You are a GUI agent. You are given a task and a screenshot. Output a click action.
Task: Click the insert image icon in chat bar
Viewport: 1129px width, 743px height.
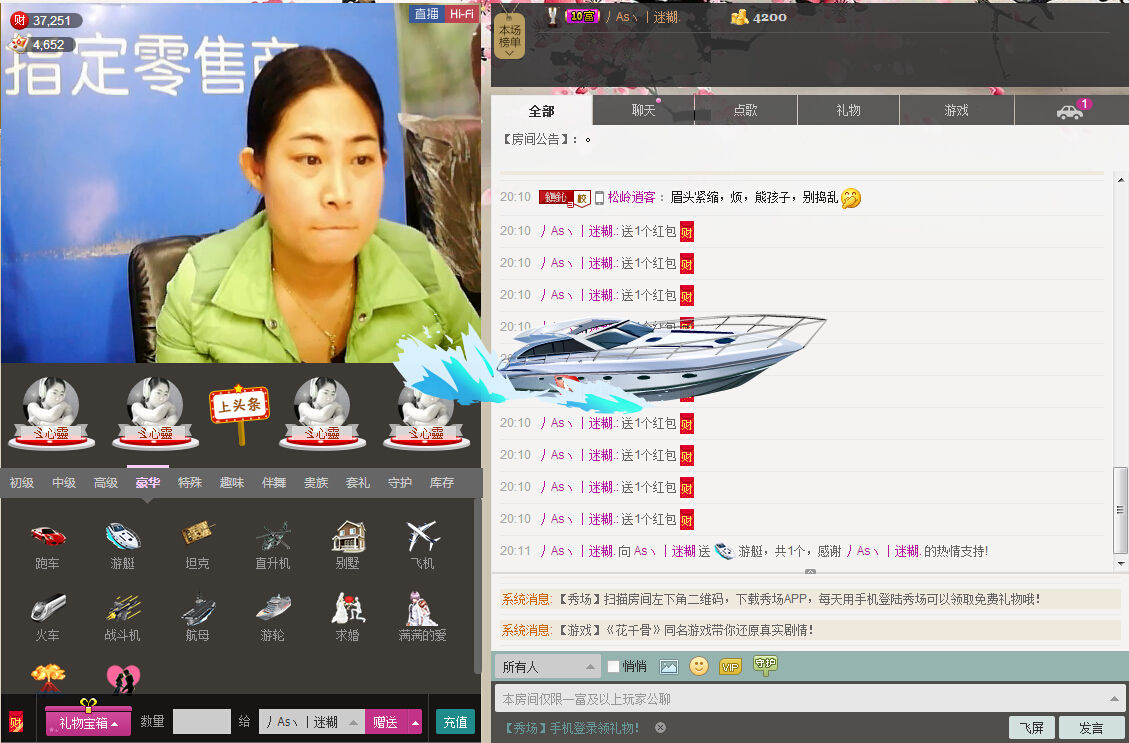(x=669, y=666)
